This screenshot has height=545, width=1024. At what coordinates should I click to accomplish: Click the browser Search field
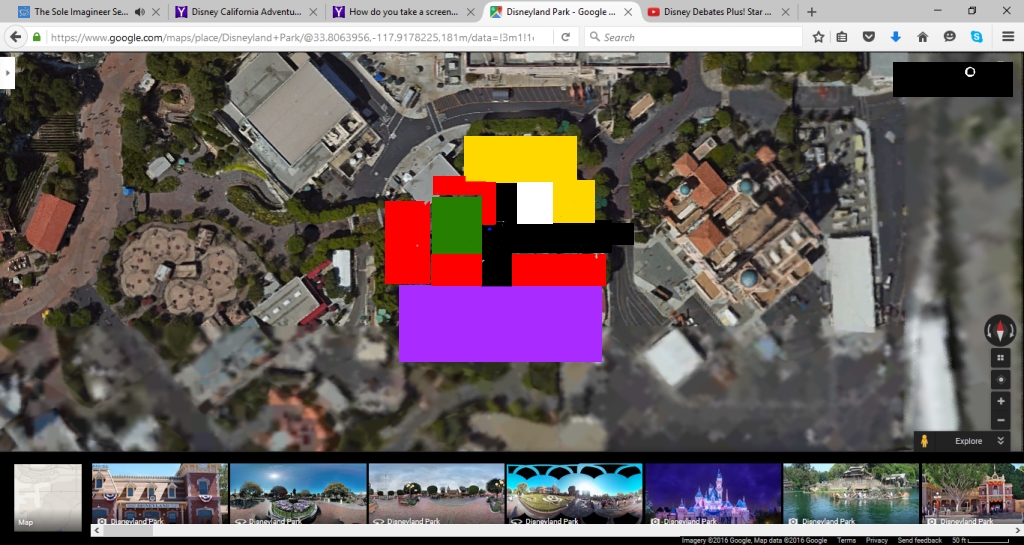point(693,37)
